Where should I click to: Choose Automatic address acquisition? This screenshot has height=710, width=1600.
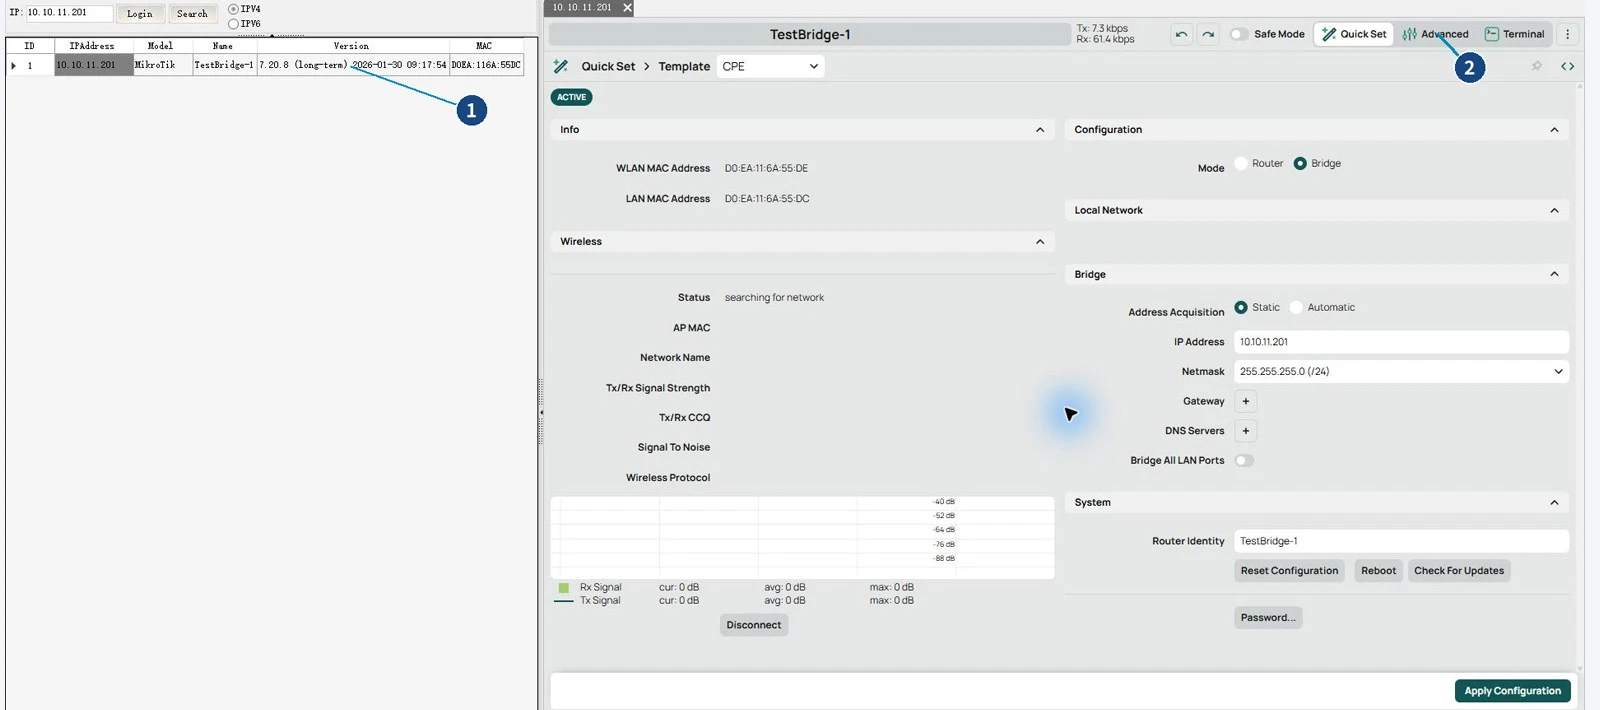point(1296,308)
